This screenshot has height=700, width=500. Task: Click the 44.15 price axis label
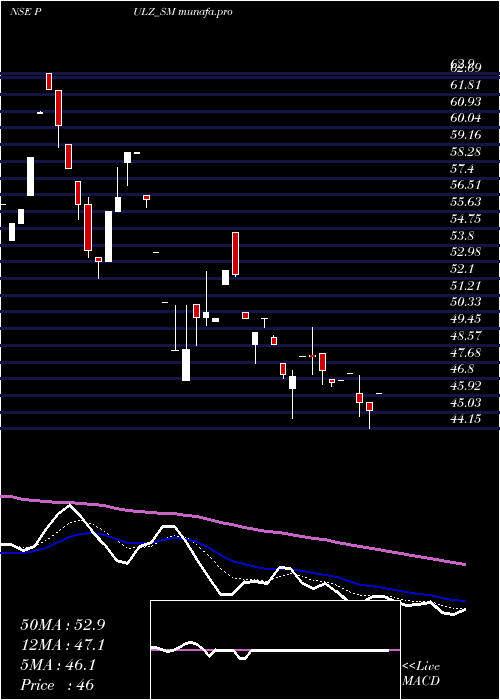[x=466, y=420]
